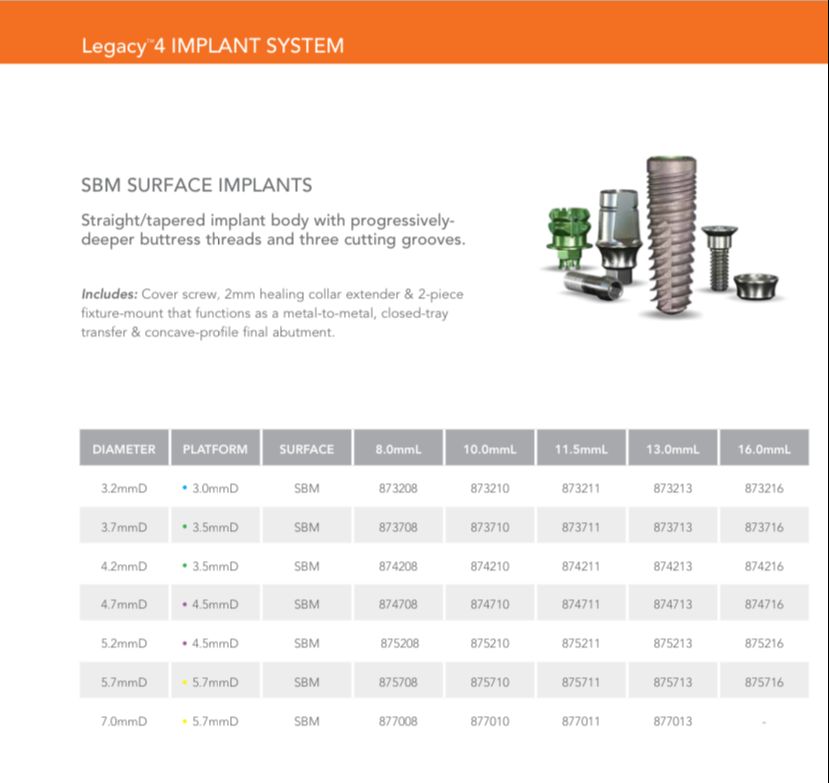Select part number 875711
This screenshot has width=829, height=783.
(581, 682)
